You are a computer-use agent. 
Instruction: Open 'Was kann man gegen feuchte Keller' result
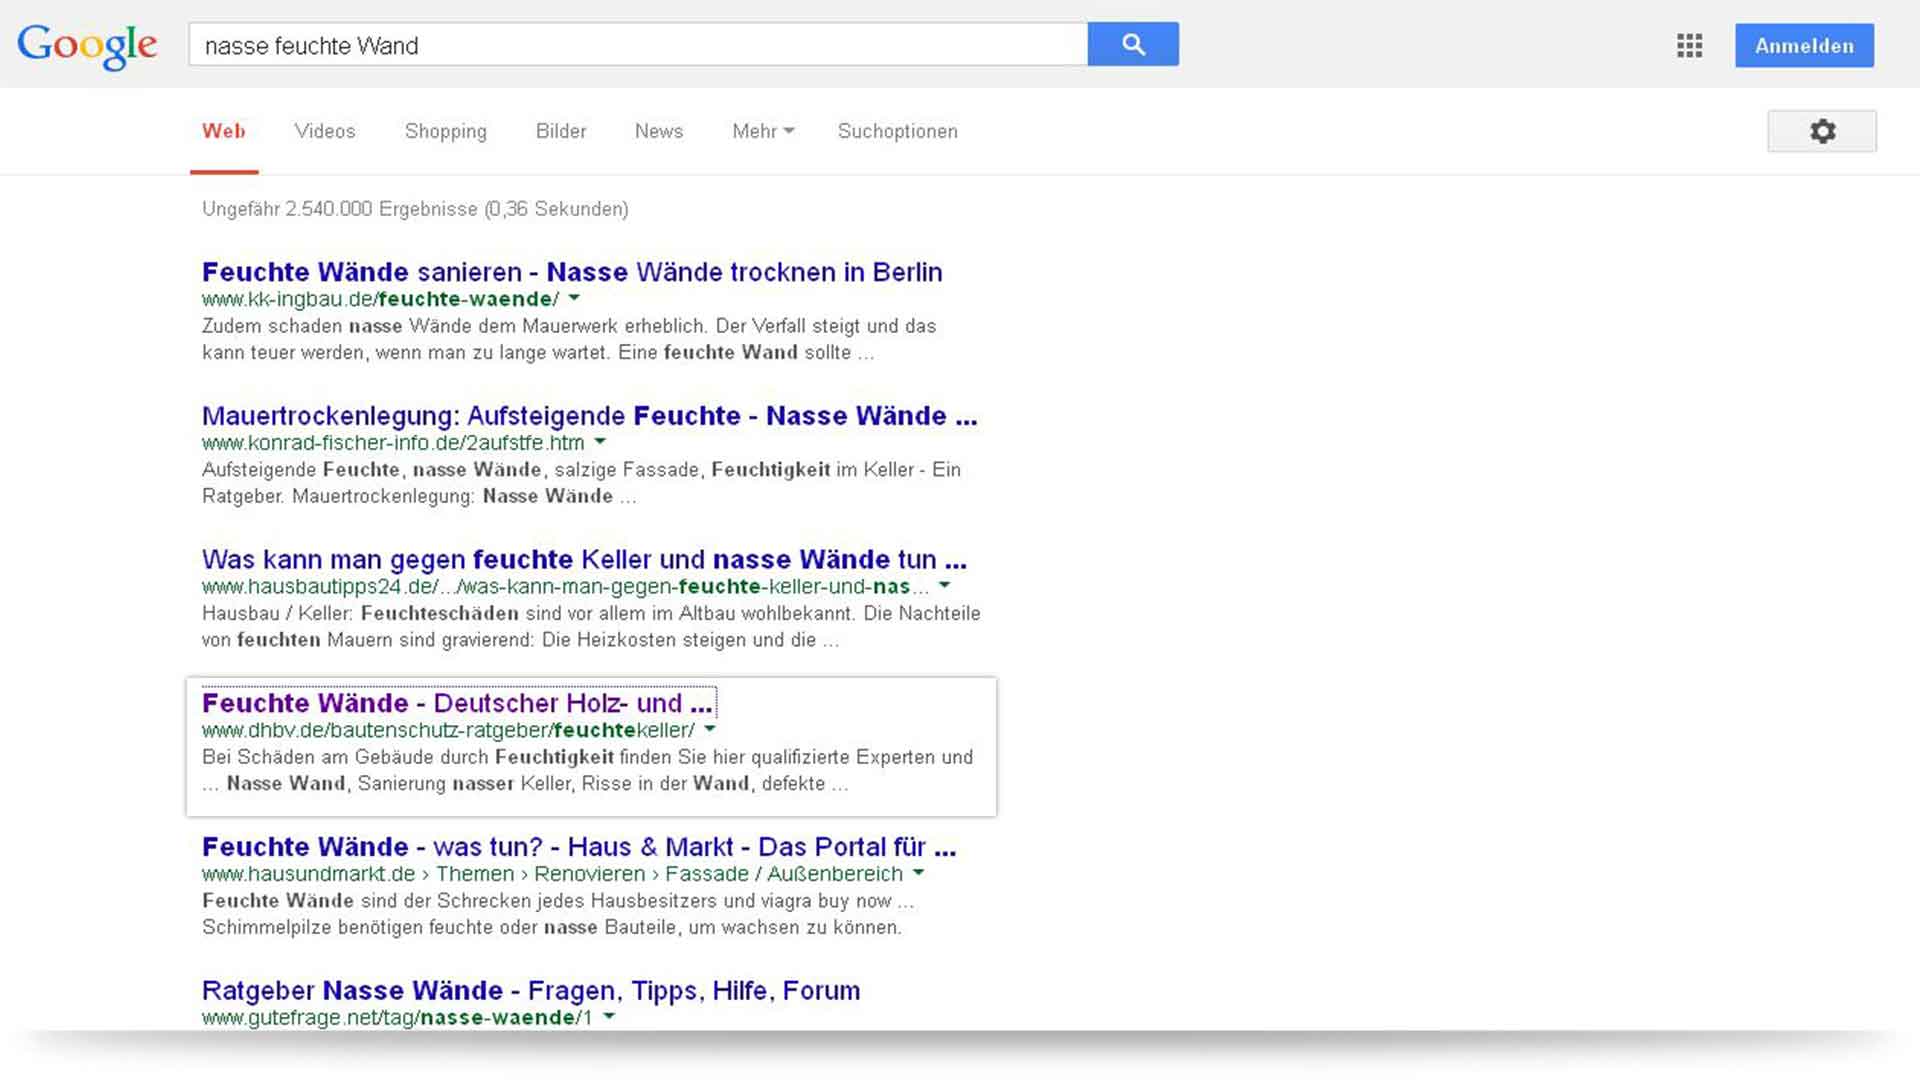coord(584,560)
